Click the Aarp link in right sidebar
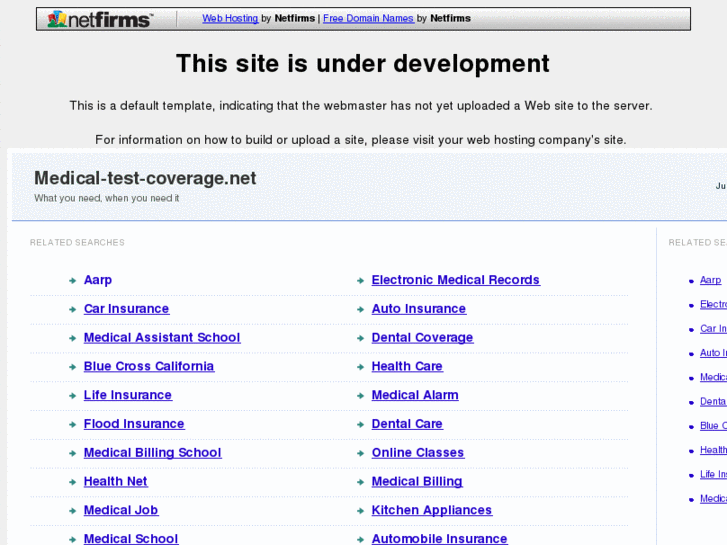Screen dimensions: 727x545 pos(710,280)
